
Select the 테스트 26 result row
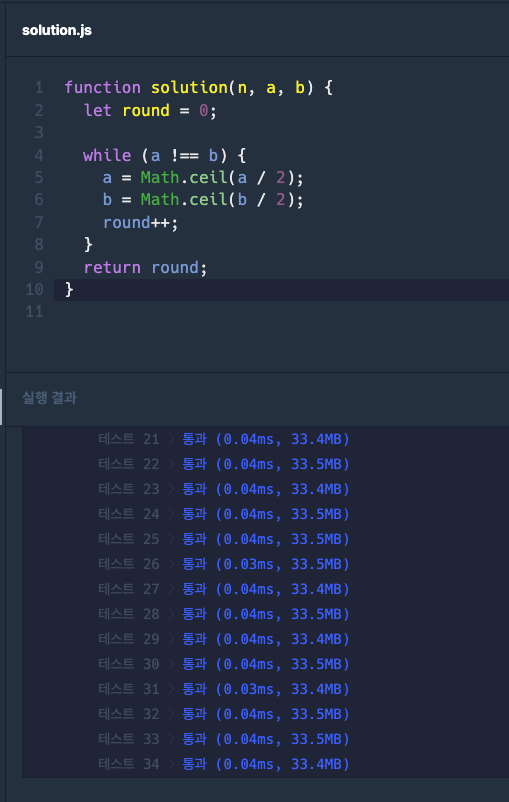(224, 564)
